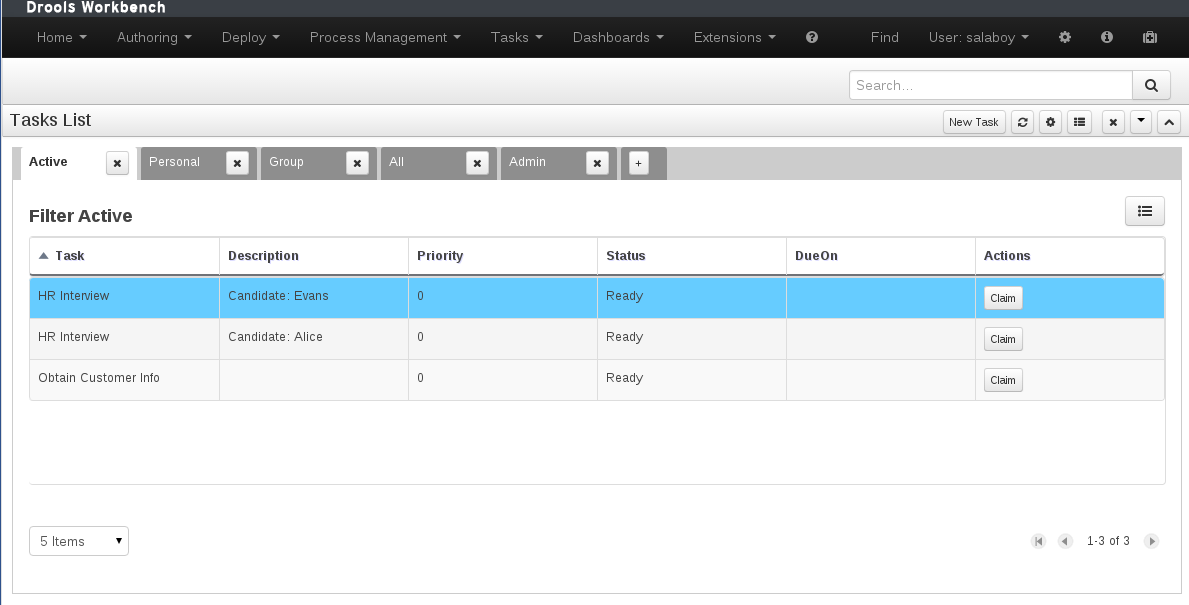Open the 5 Items page size dropdown

pyautogui.click(x=79, y=541)
